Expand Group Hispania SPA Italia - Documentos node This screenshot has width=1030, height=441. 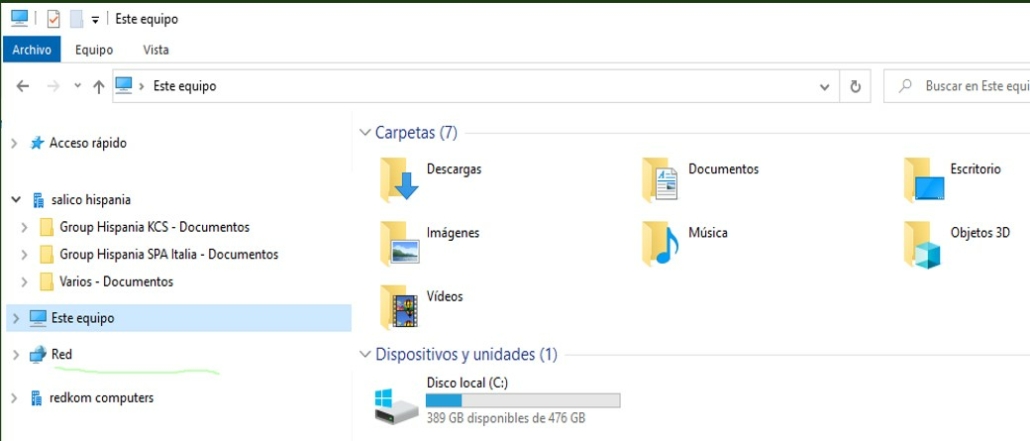pyautogui.click(x=24, y=254)
